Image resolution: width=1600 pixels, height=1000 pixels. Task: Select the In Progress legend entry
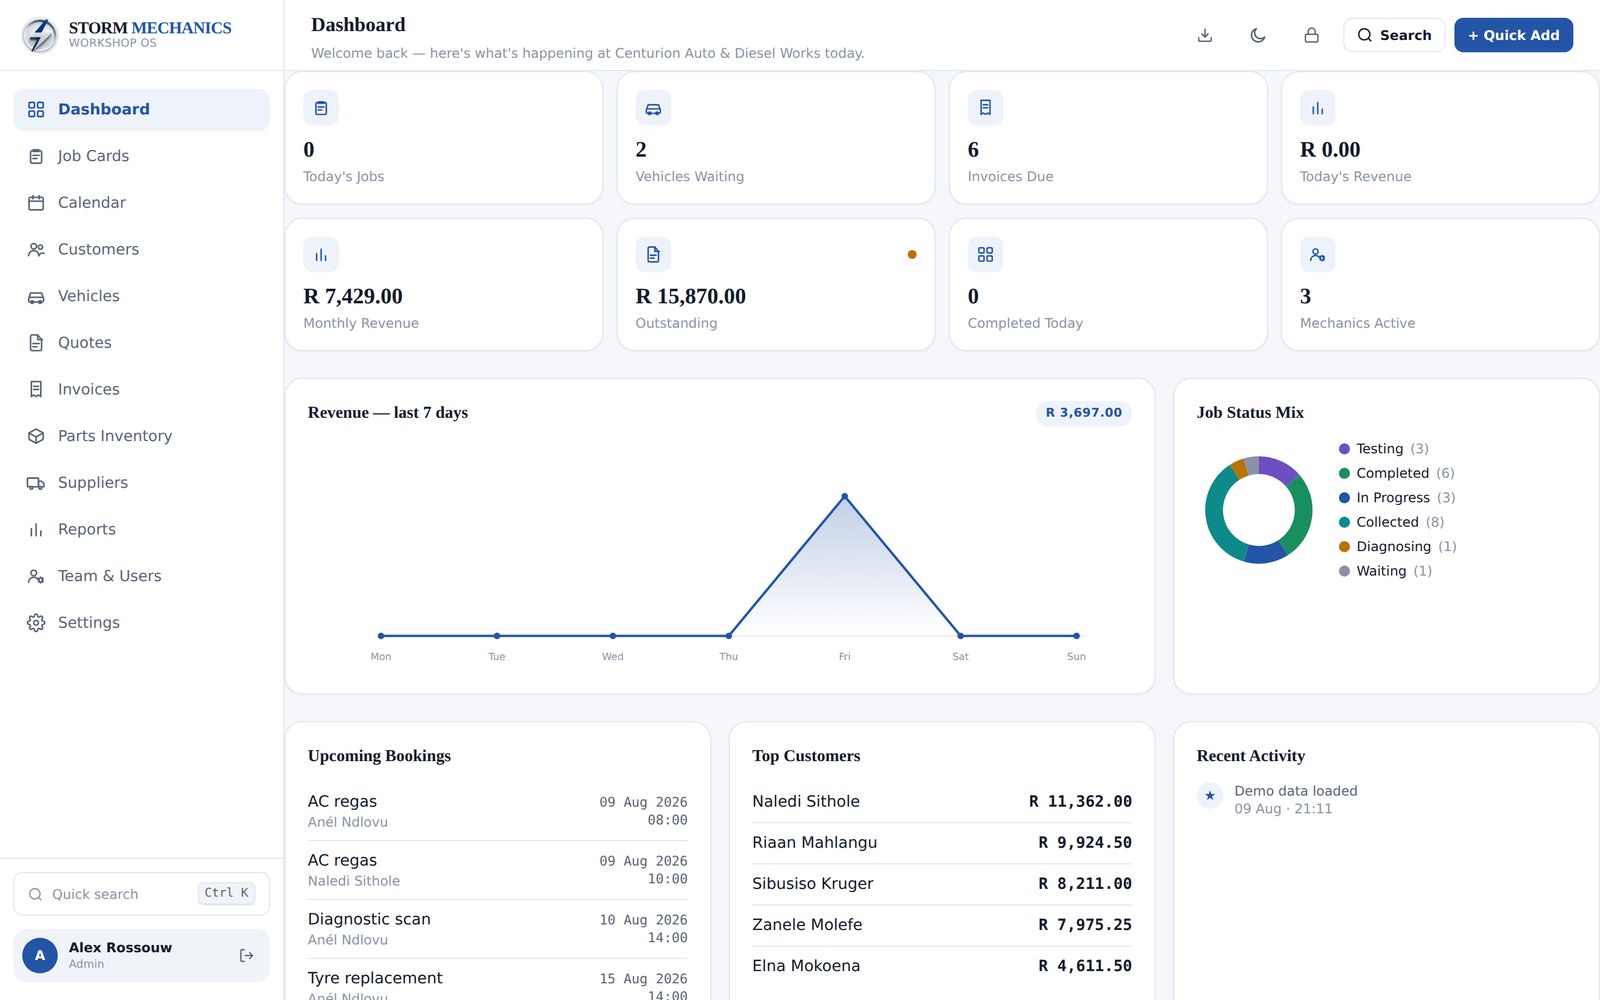(x=1397, y=498)
